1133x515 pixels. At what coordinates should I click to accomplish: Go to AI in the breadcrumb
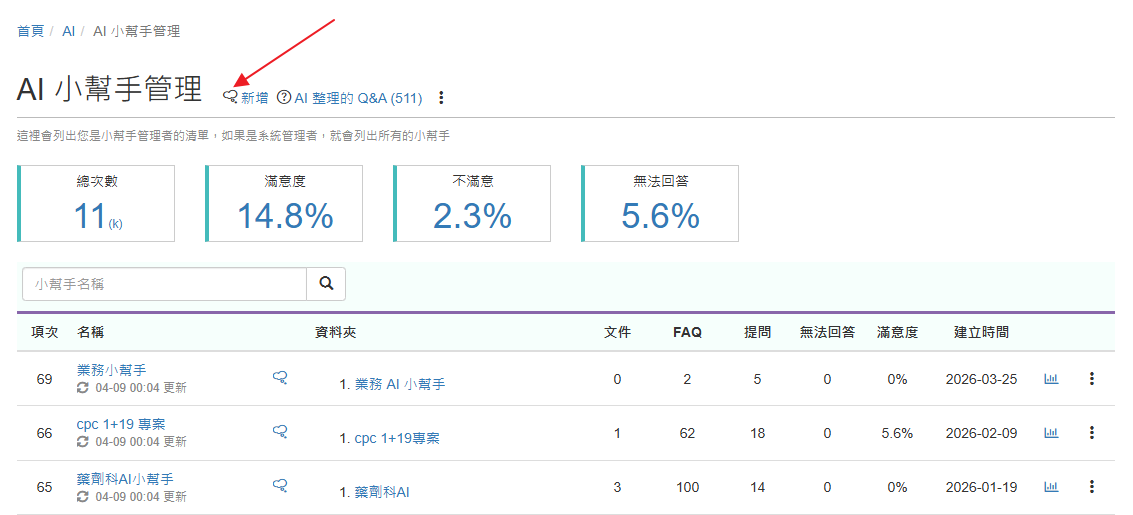point(69,31)
